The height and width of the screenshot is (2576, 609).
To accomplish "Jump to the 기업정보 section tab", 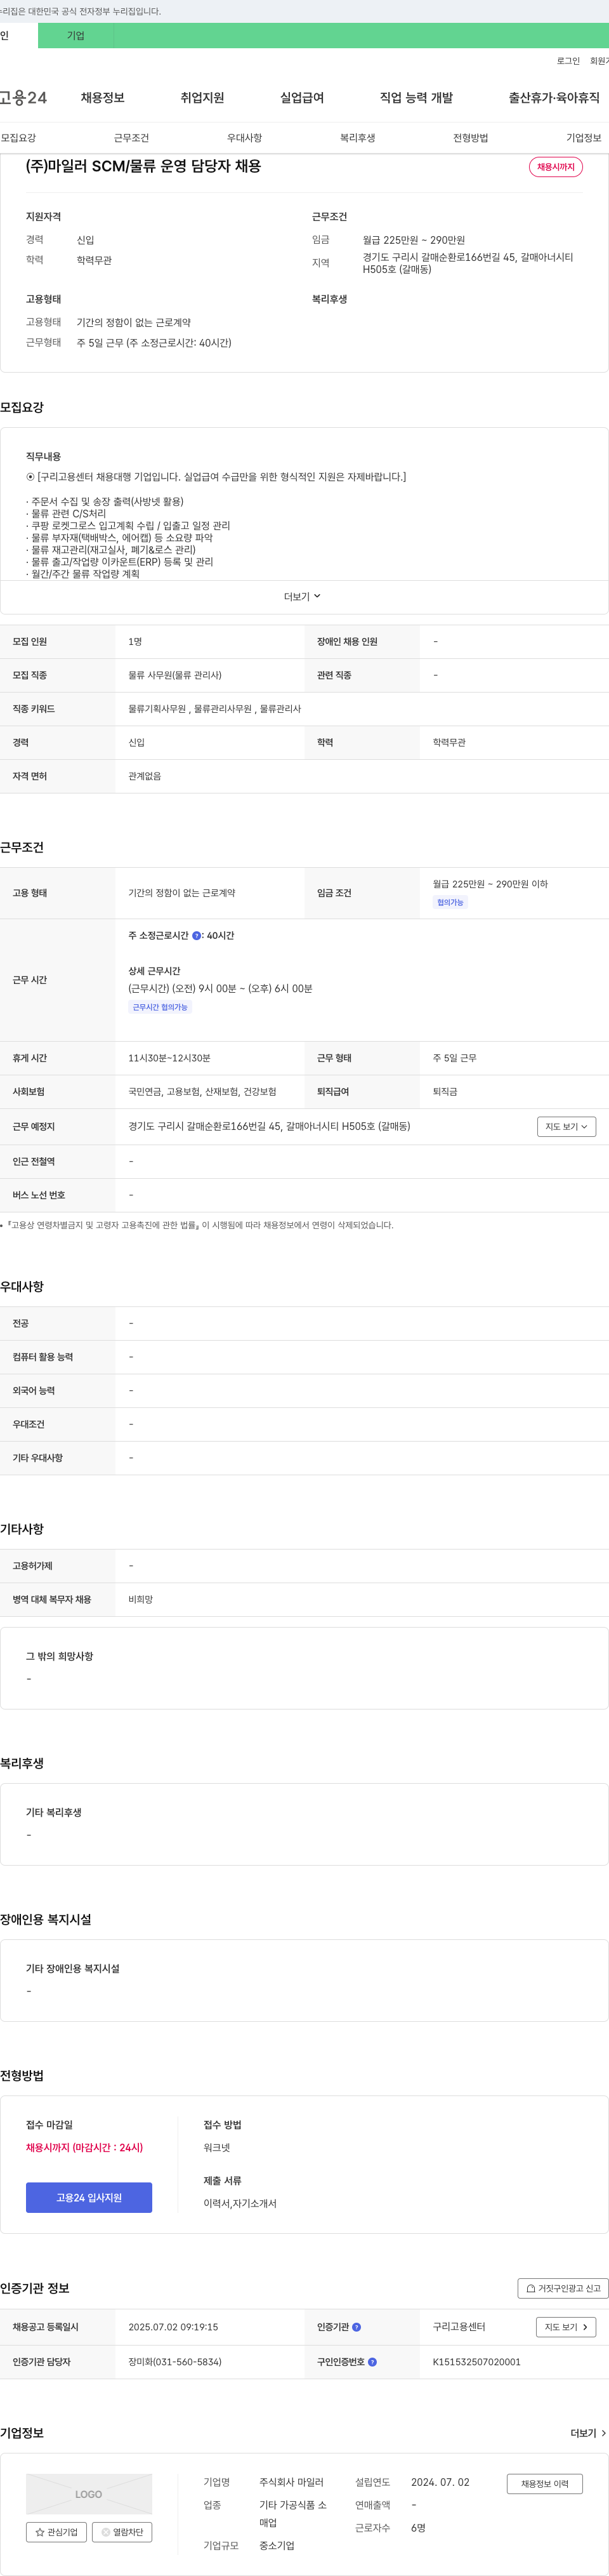I will tap(584, 138).
